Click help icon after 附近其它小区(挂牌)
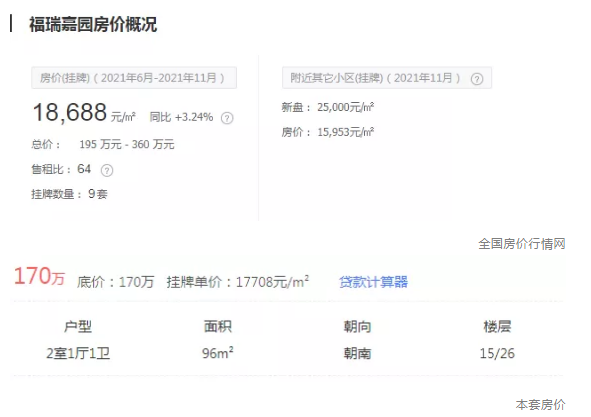Image resolution: width=591 pixels, height=417 pixels. [x=477, y=79]
